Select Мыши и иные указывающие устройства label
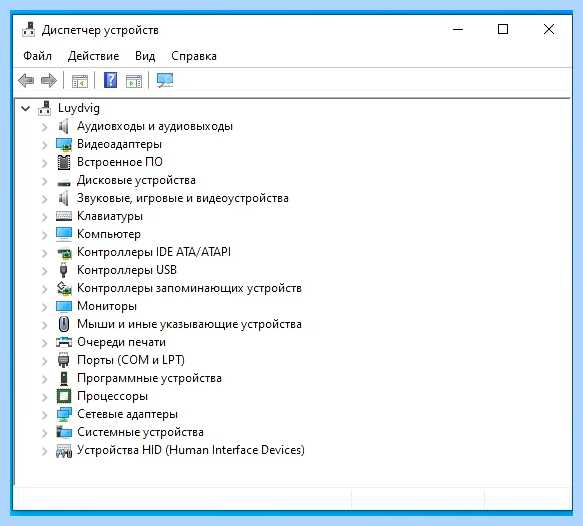 coord(189,324)
